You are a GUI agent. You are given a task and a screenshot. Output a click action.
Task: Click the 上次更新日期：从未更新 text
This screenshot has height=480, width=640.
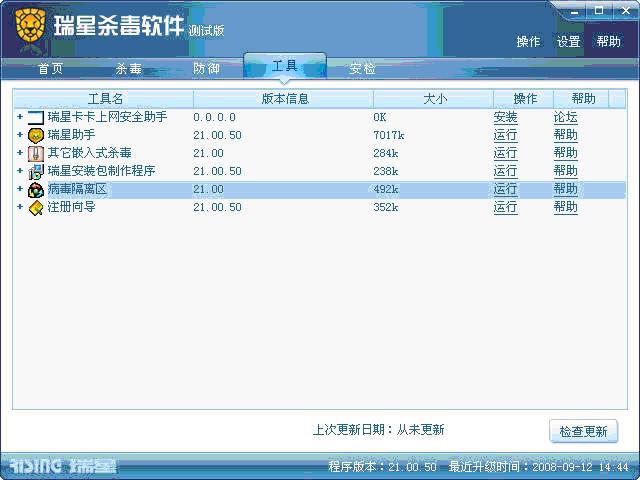[378, 430]
